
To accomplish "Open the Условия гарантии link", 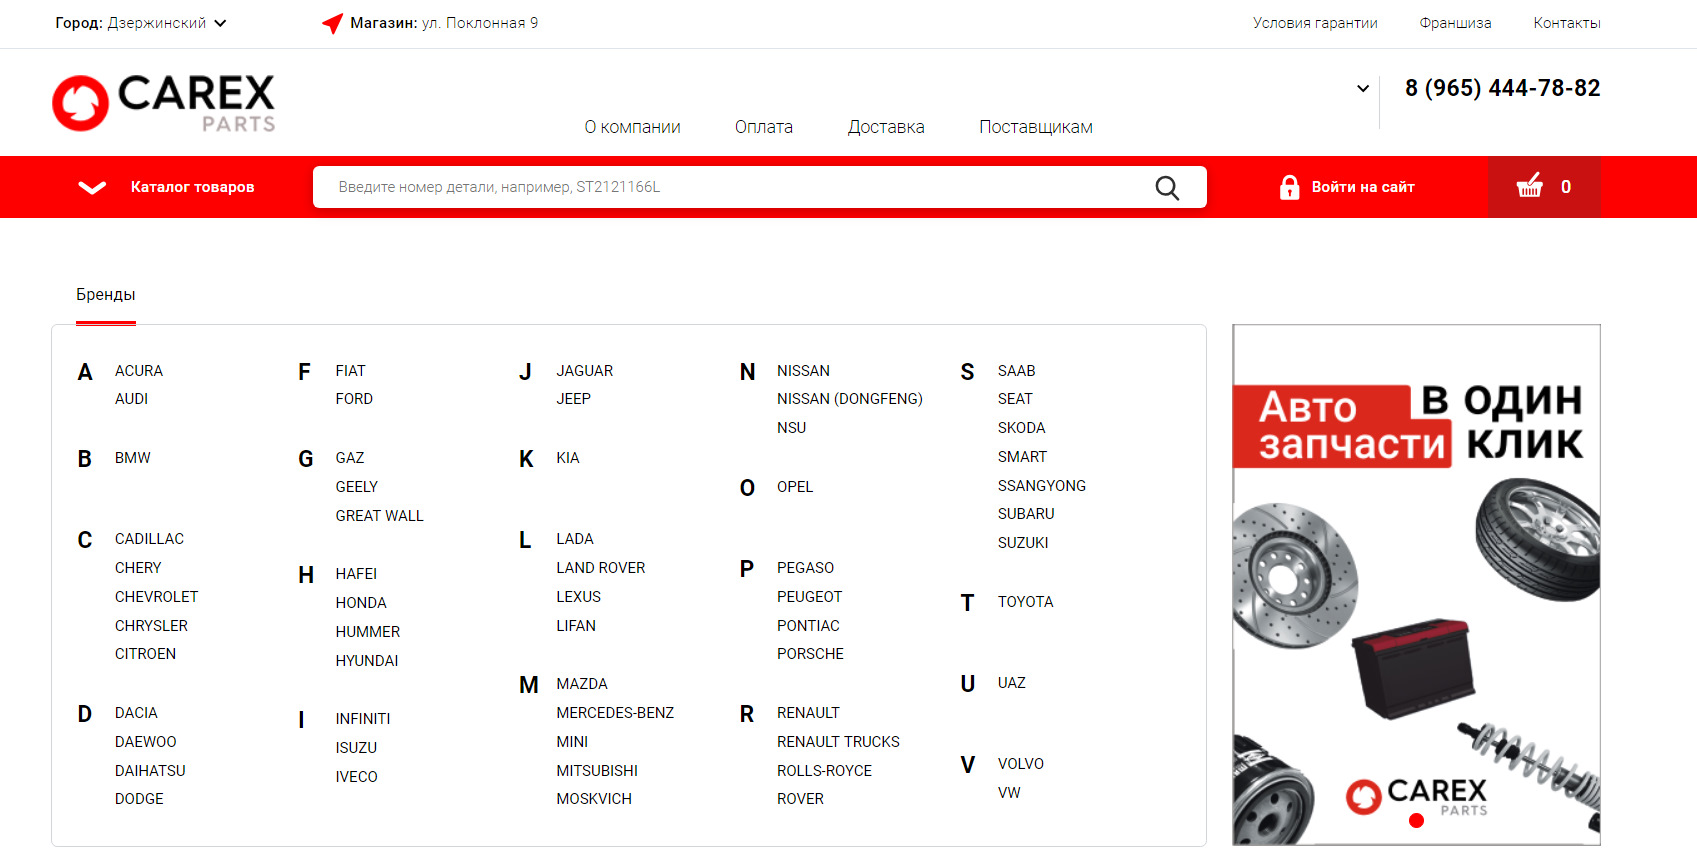I will point(1314,23).
